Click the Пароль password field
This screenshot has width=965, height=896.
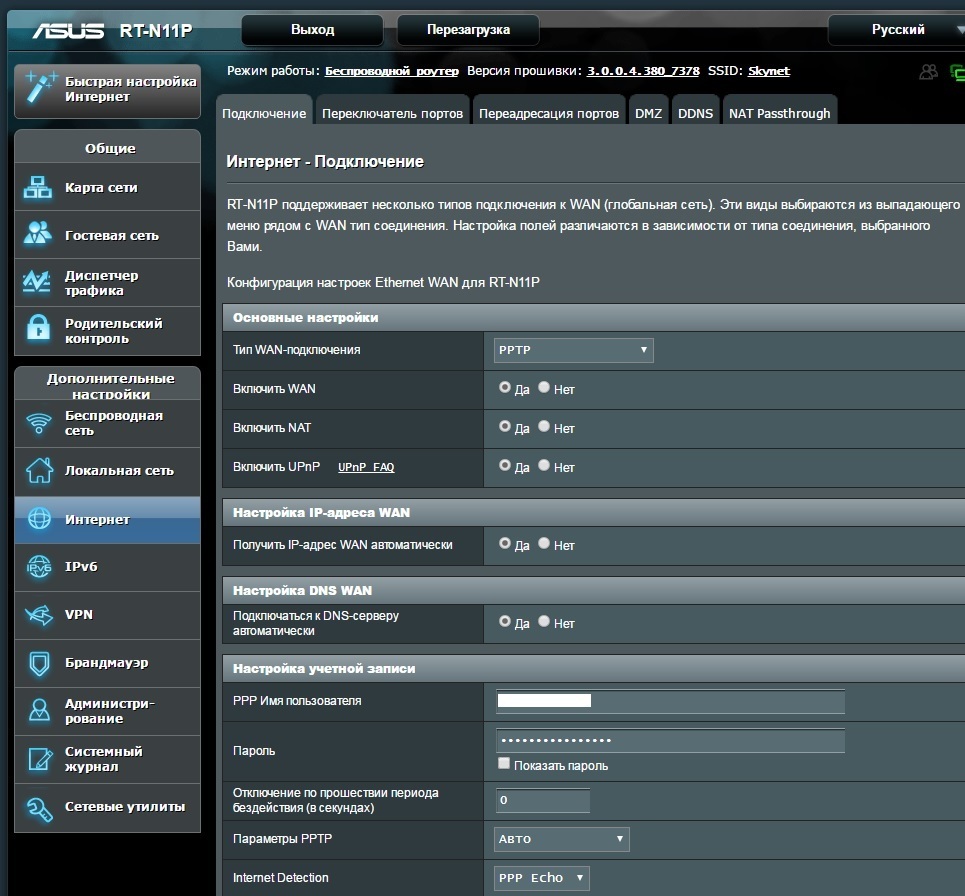[670, 740]
